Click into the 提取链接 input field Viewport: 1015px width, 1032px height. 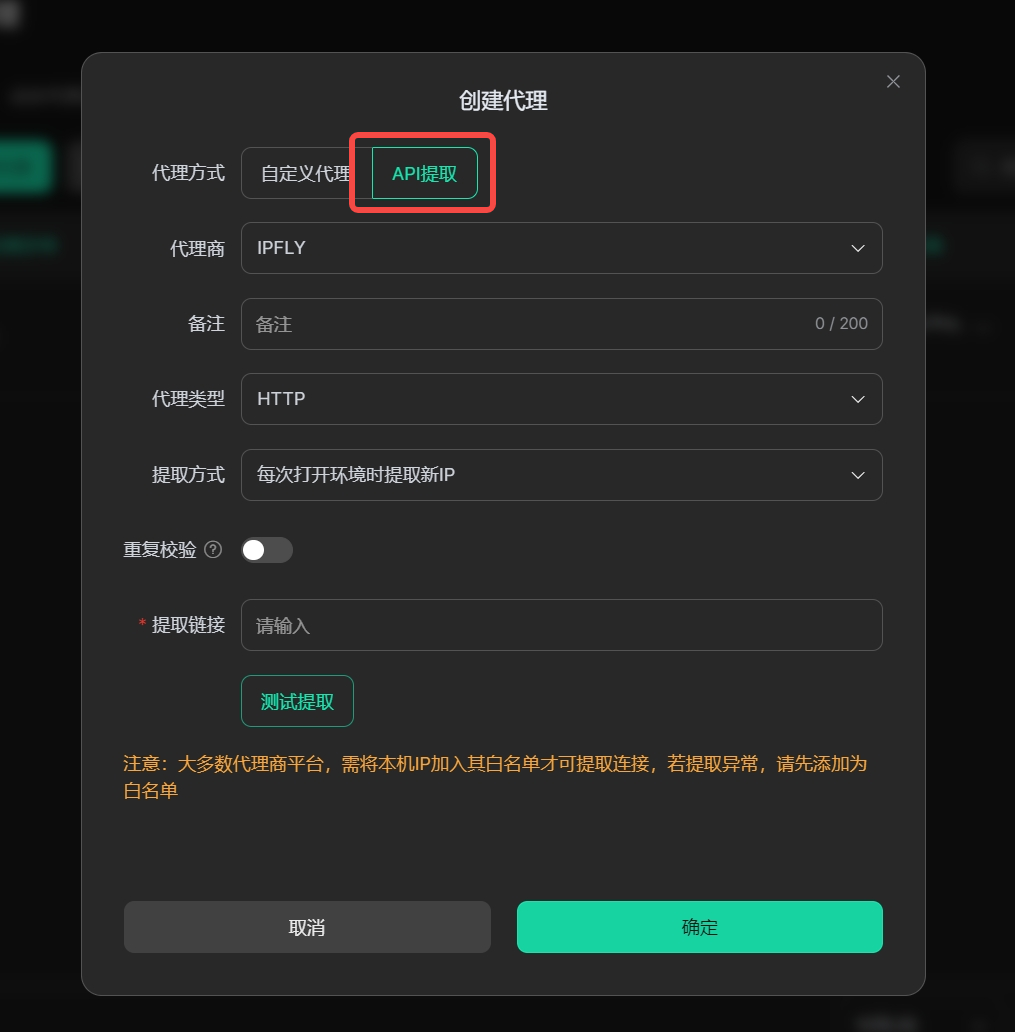click(561, 625)
